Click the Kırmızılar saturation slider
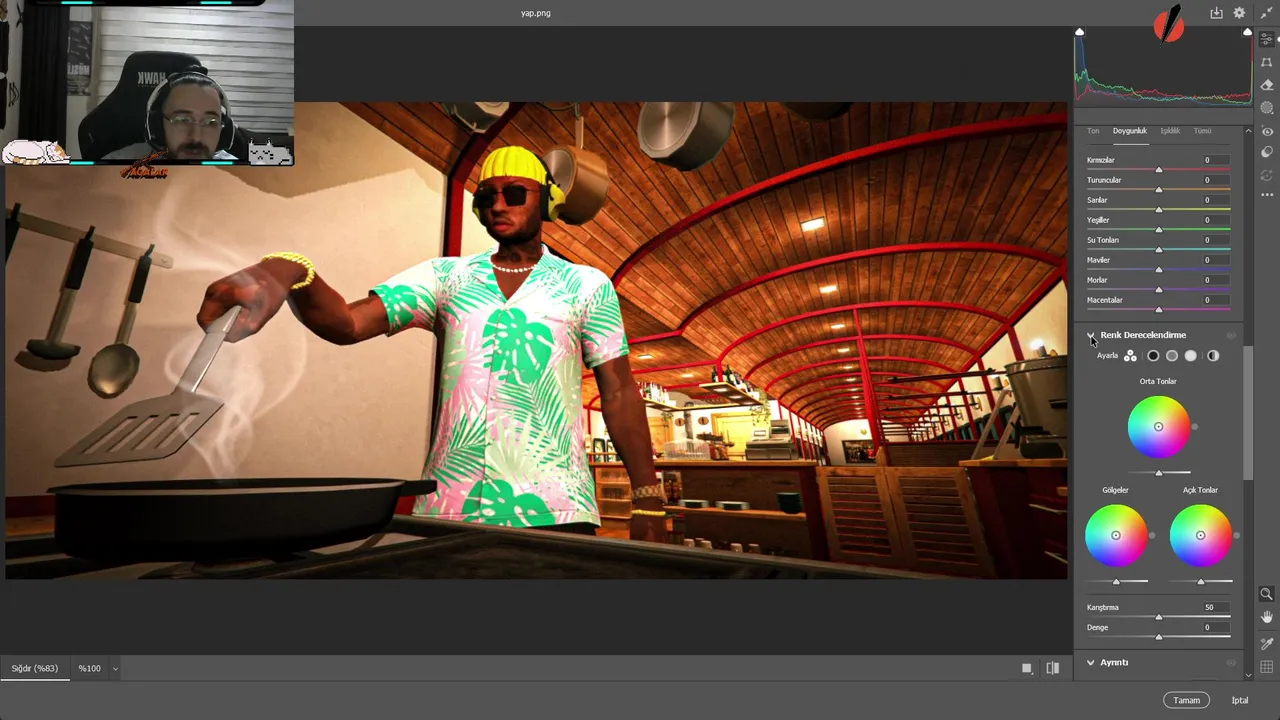Image resolution: width=1280 pixels, height=720 pixels. [x=1158, y=170]
